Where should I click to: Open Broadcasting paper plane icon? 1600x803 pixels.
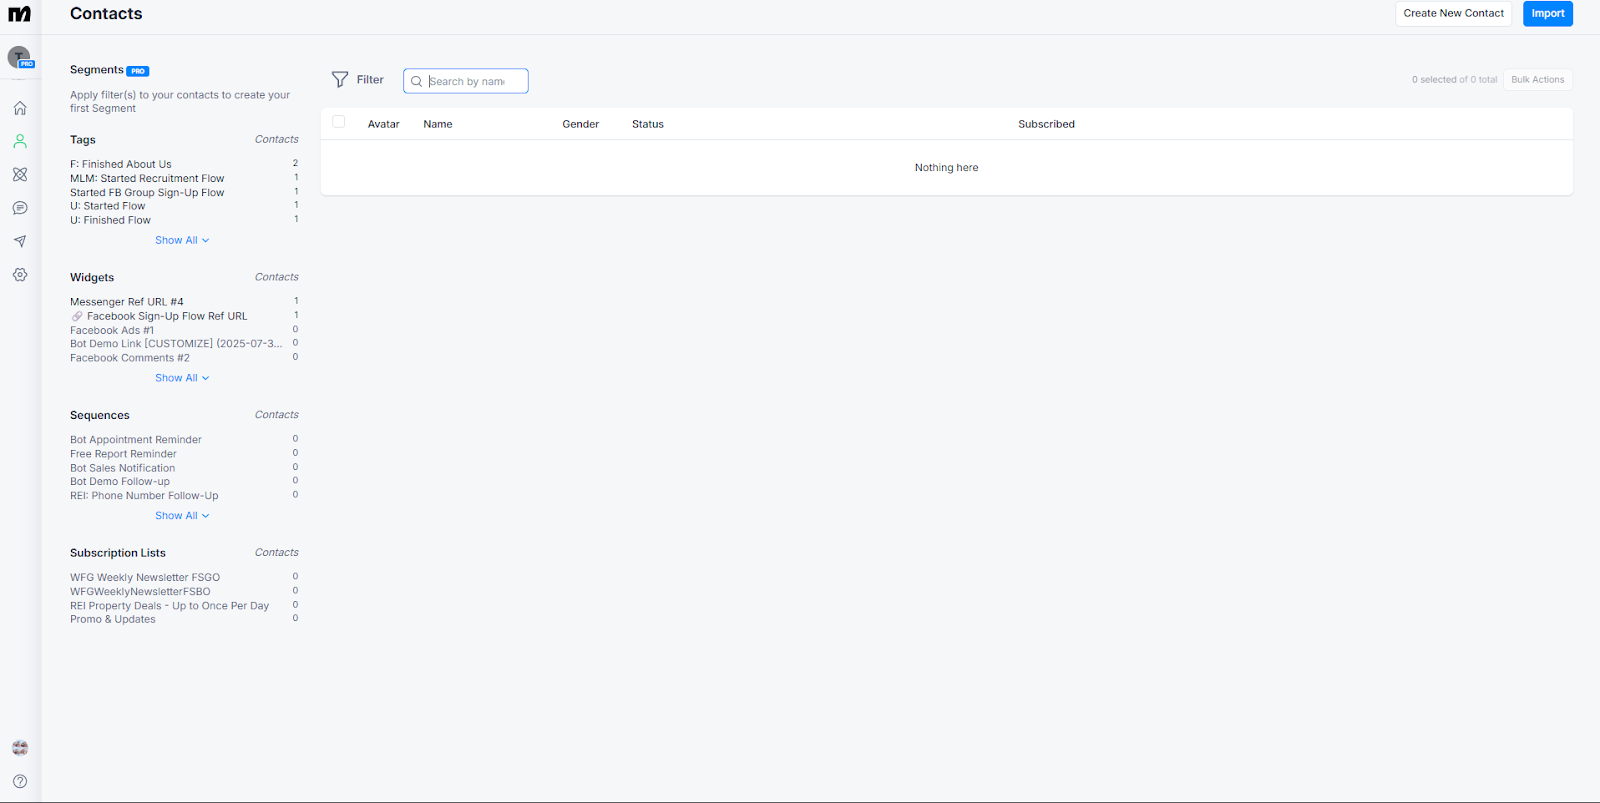pyautogui.click(x=20, y=241)
